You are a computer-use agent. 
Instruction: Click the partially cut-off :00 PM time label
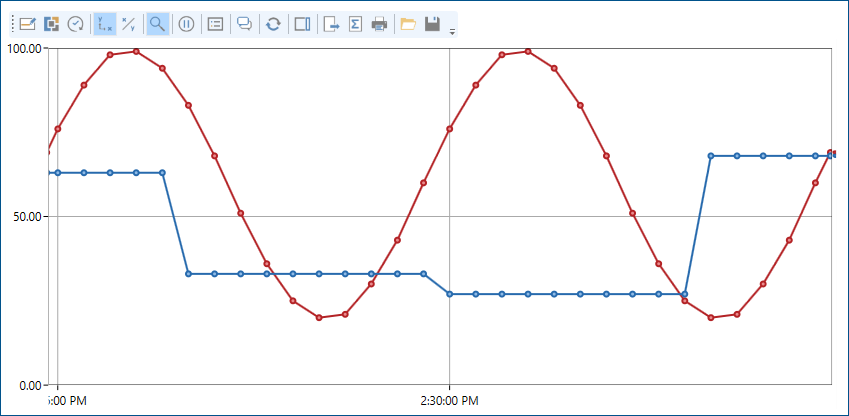[67, 401]
